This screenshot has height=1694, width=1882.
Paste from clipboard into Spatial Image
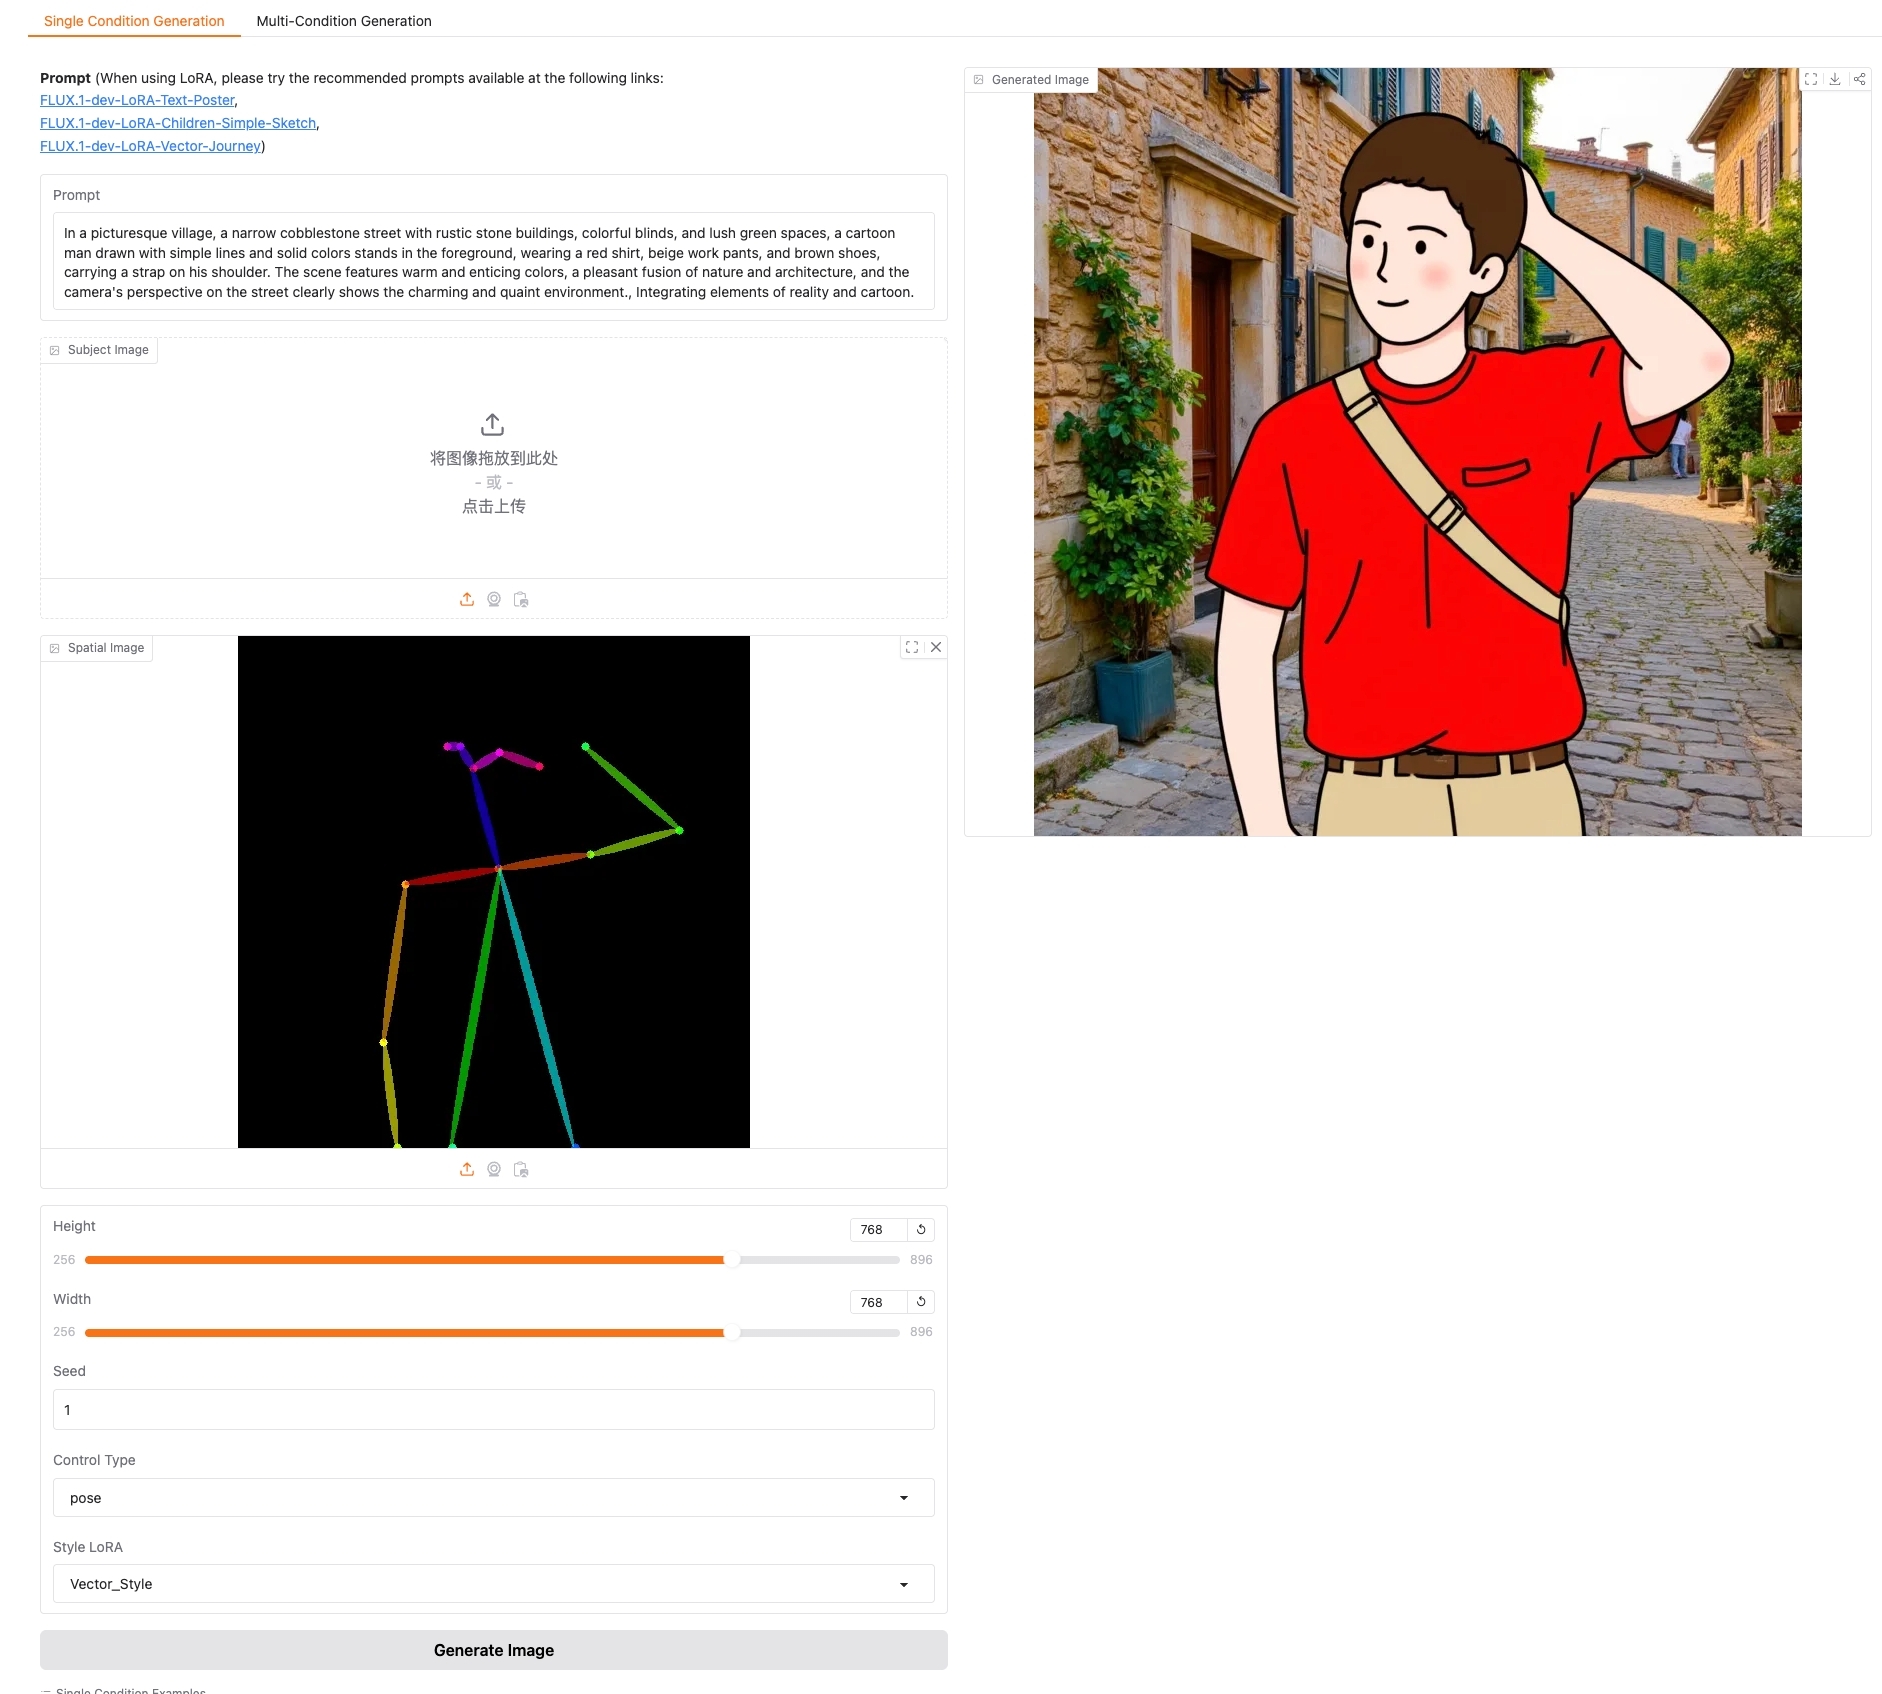coord(521,1169)
